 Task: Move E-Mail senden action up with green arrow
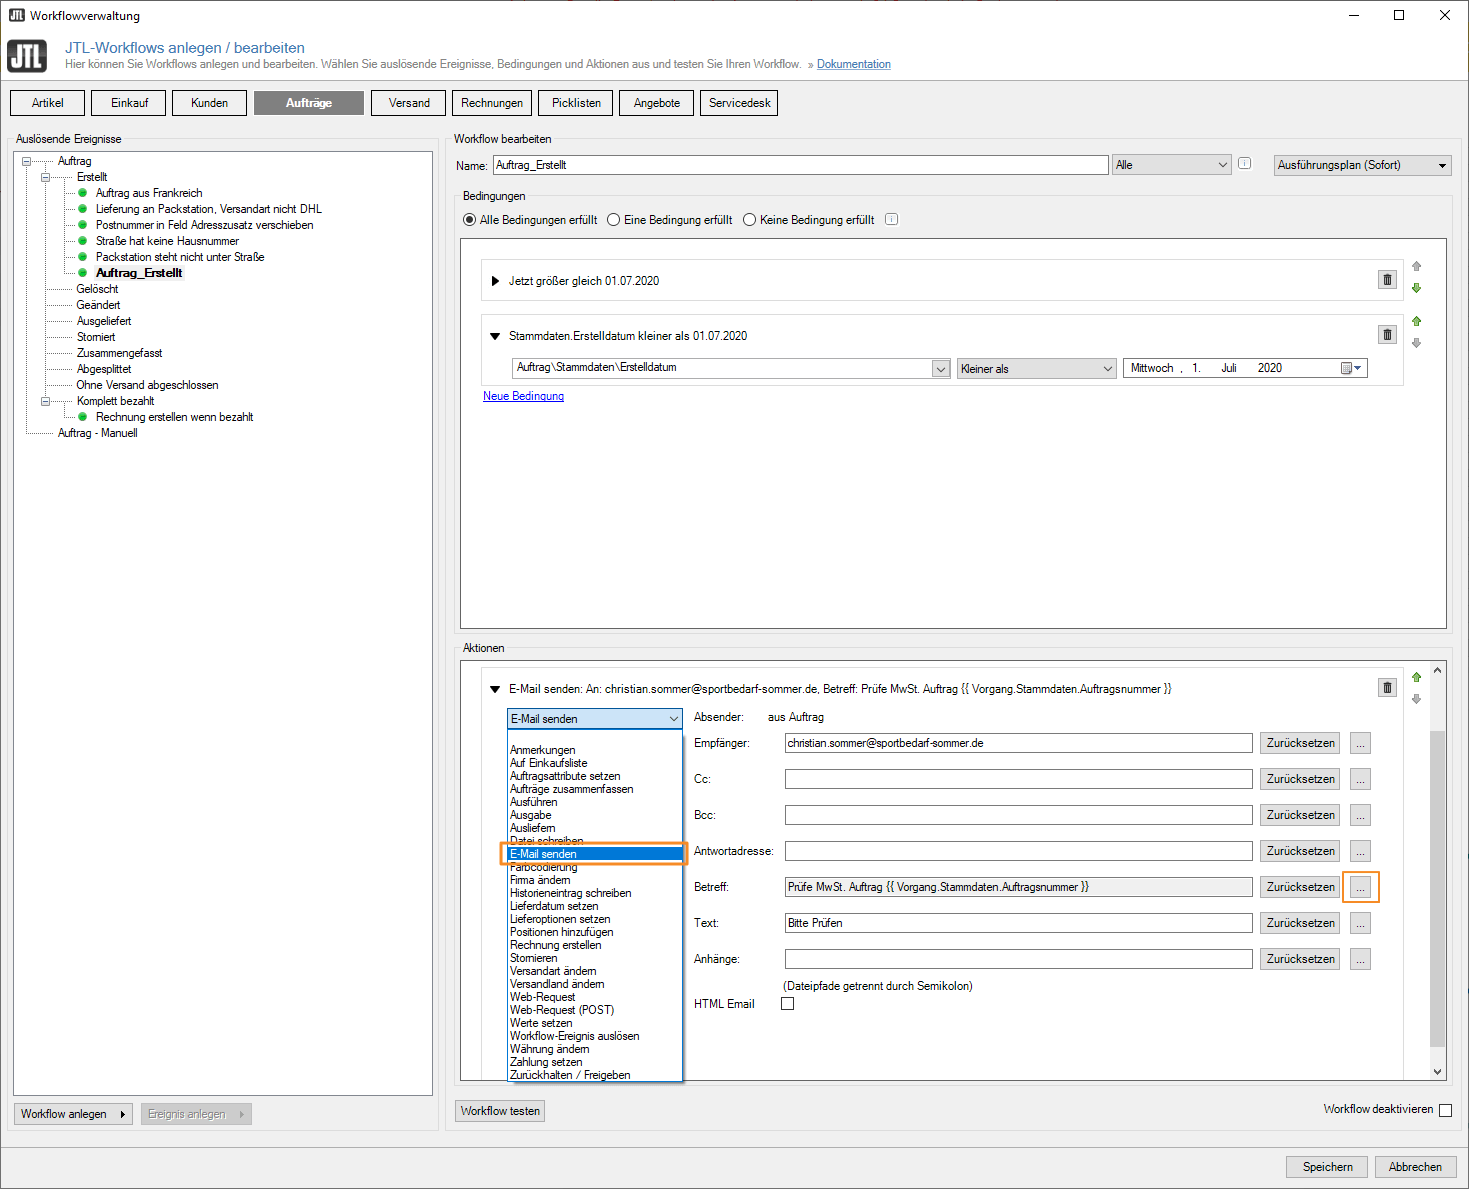1416,677
